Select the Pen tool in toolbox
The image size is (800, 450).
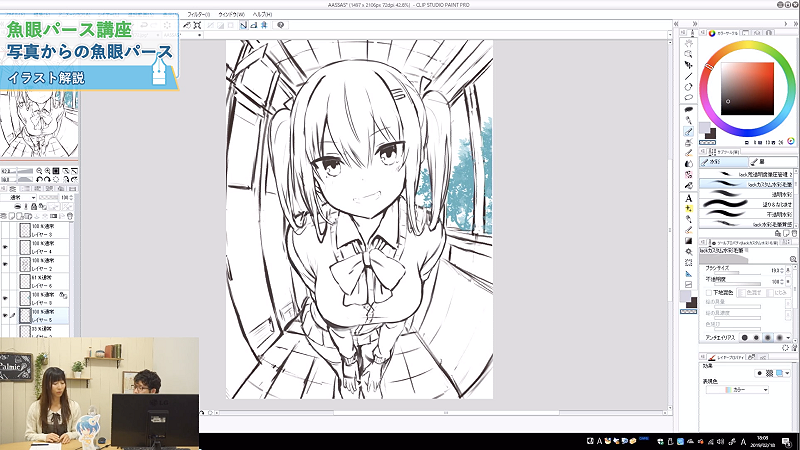click(688, 120)
